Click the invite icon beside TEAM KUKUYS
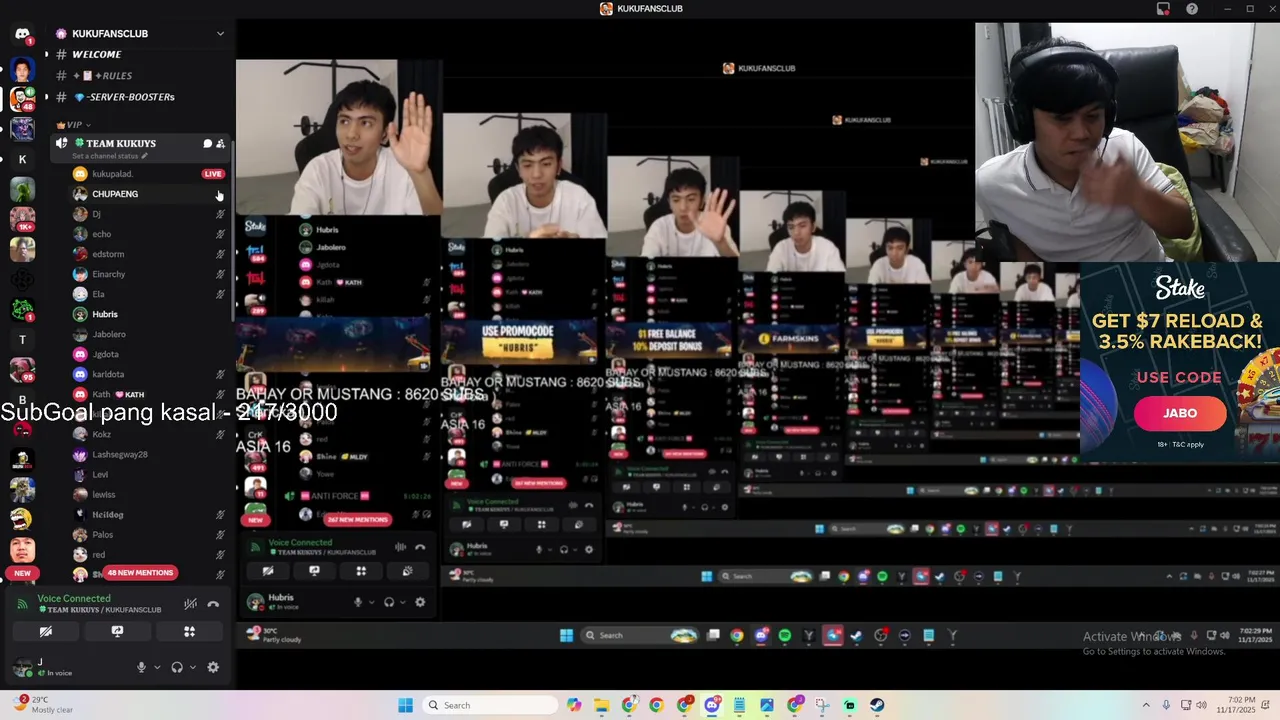The image size is (1280, 720). [221, 144]
